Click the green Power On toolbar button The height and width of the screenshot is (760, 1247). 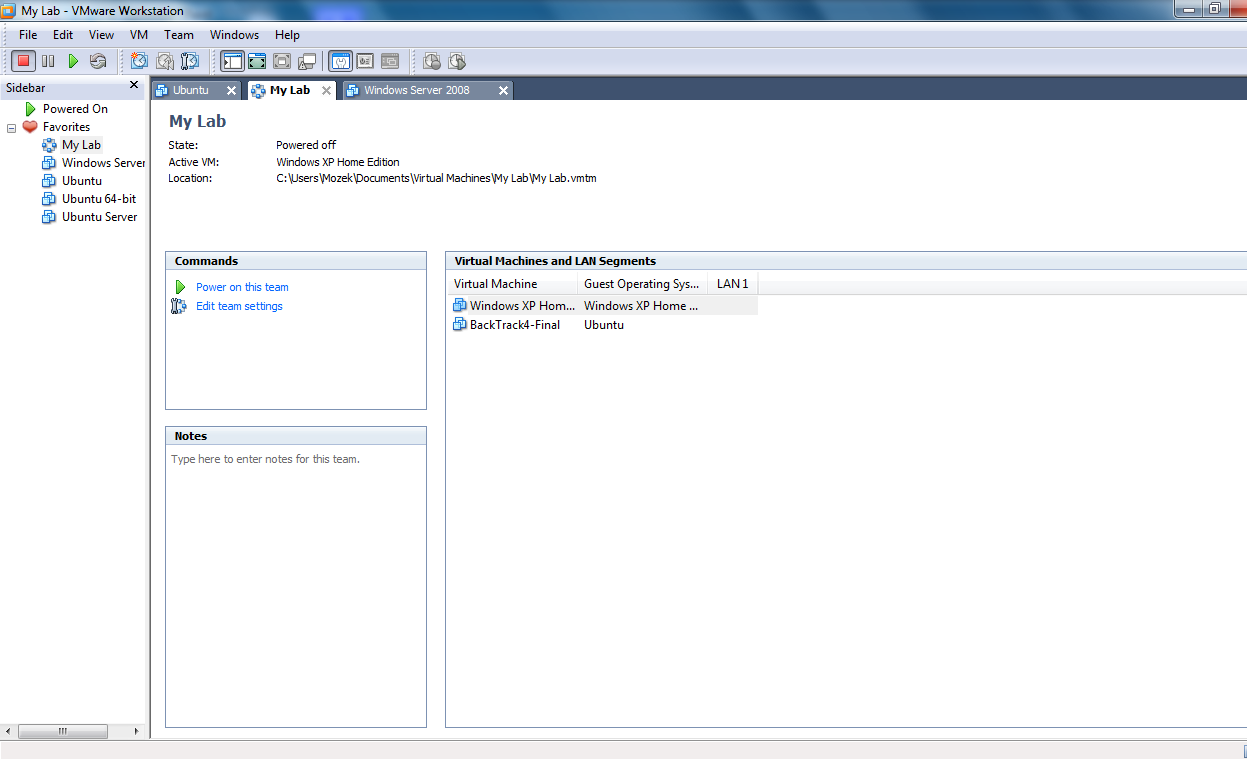(73, 61)
